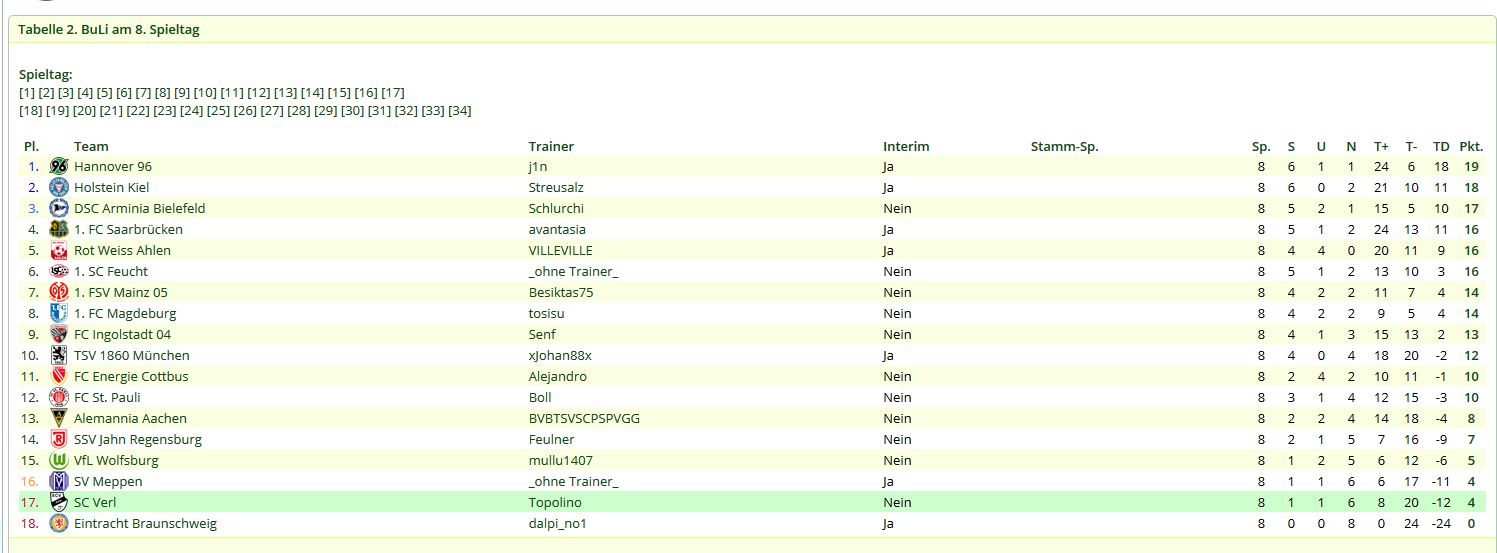Screen dimensions: 1497x553
Task: Click the Hannover 96 club crest
Action: tap(59, 166)
